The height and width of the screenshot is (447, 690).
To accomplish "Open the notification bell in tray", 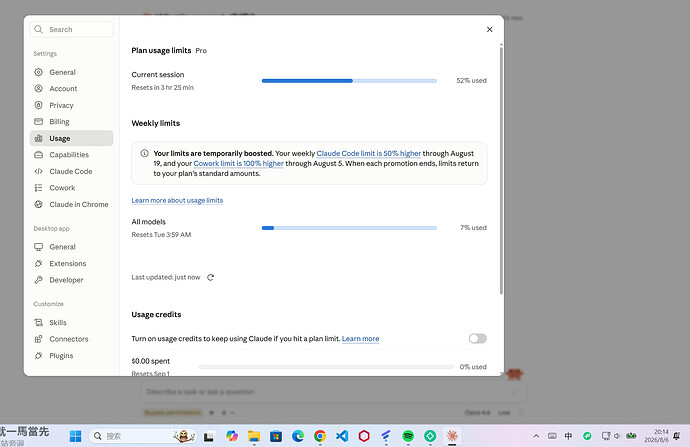I will [677, 436].
